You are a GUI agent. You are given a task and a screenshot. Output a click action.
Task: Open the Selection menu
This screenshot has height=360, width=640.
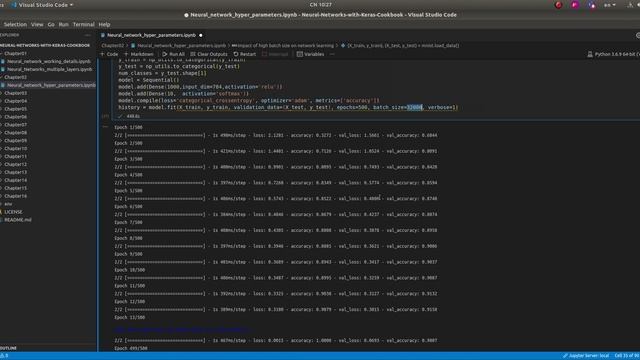click(x=15, y=24)
